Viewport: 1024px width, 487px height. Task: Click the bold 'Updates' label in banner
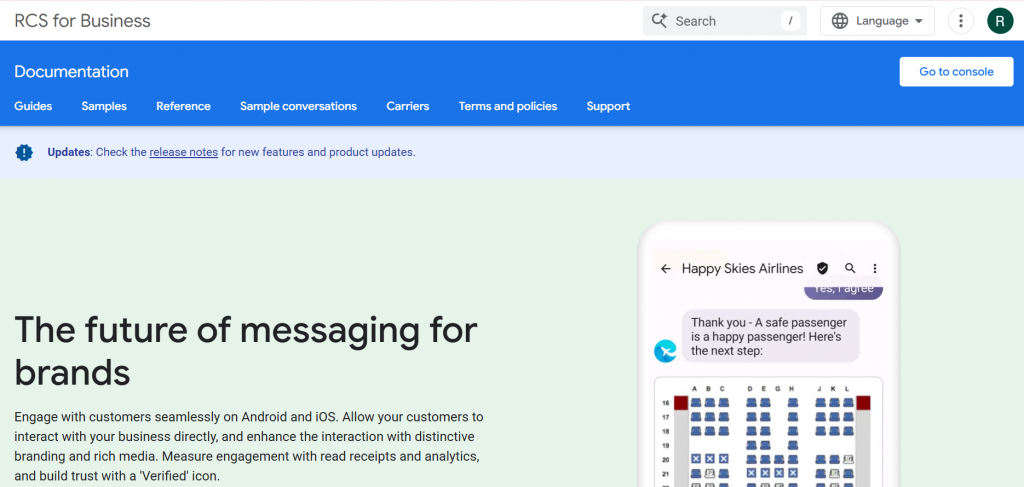(68, 152)
